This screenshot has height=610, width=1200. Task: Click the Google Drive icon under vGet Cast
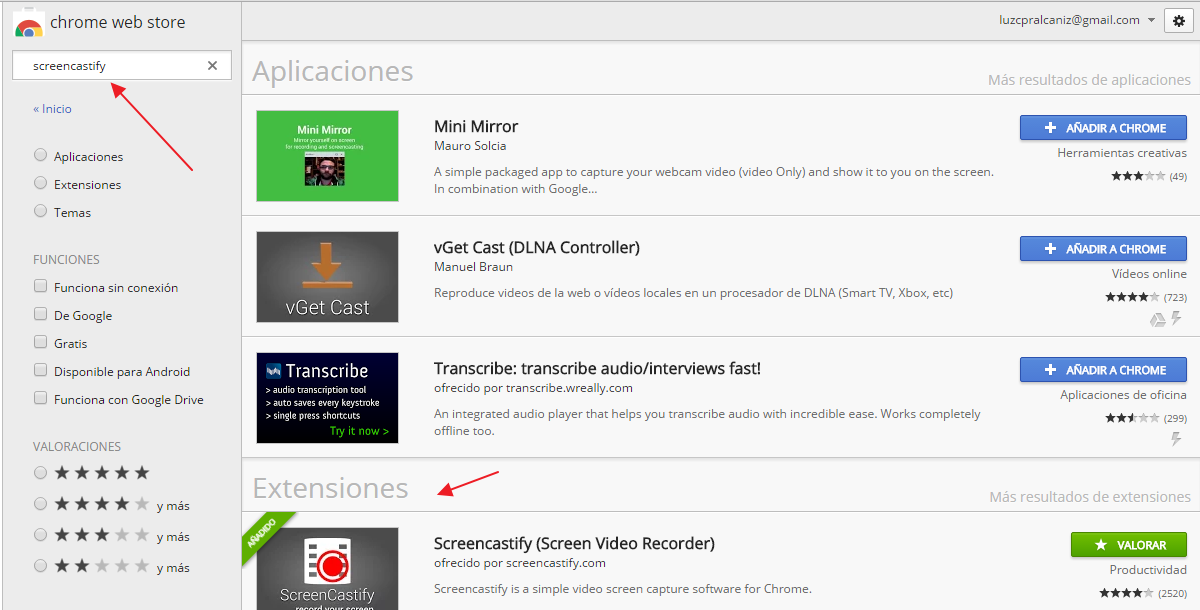tap(1158, 319)
